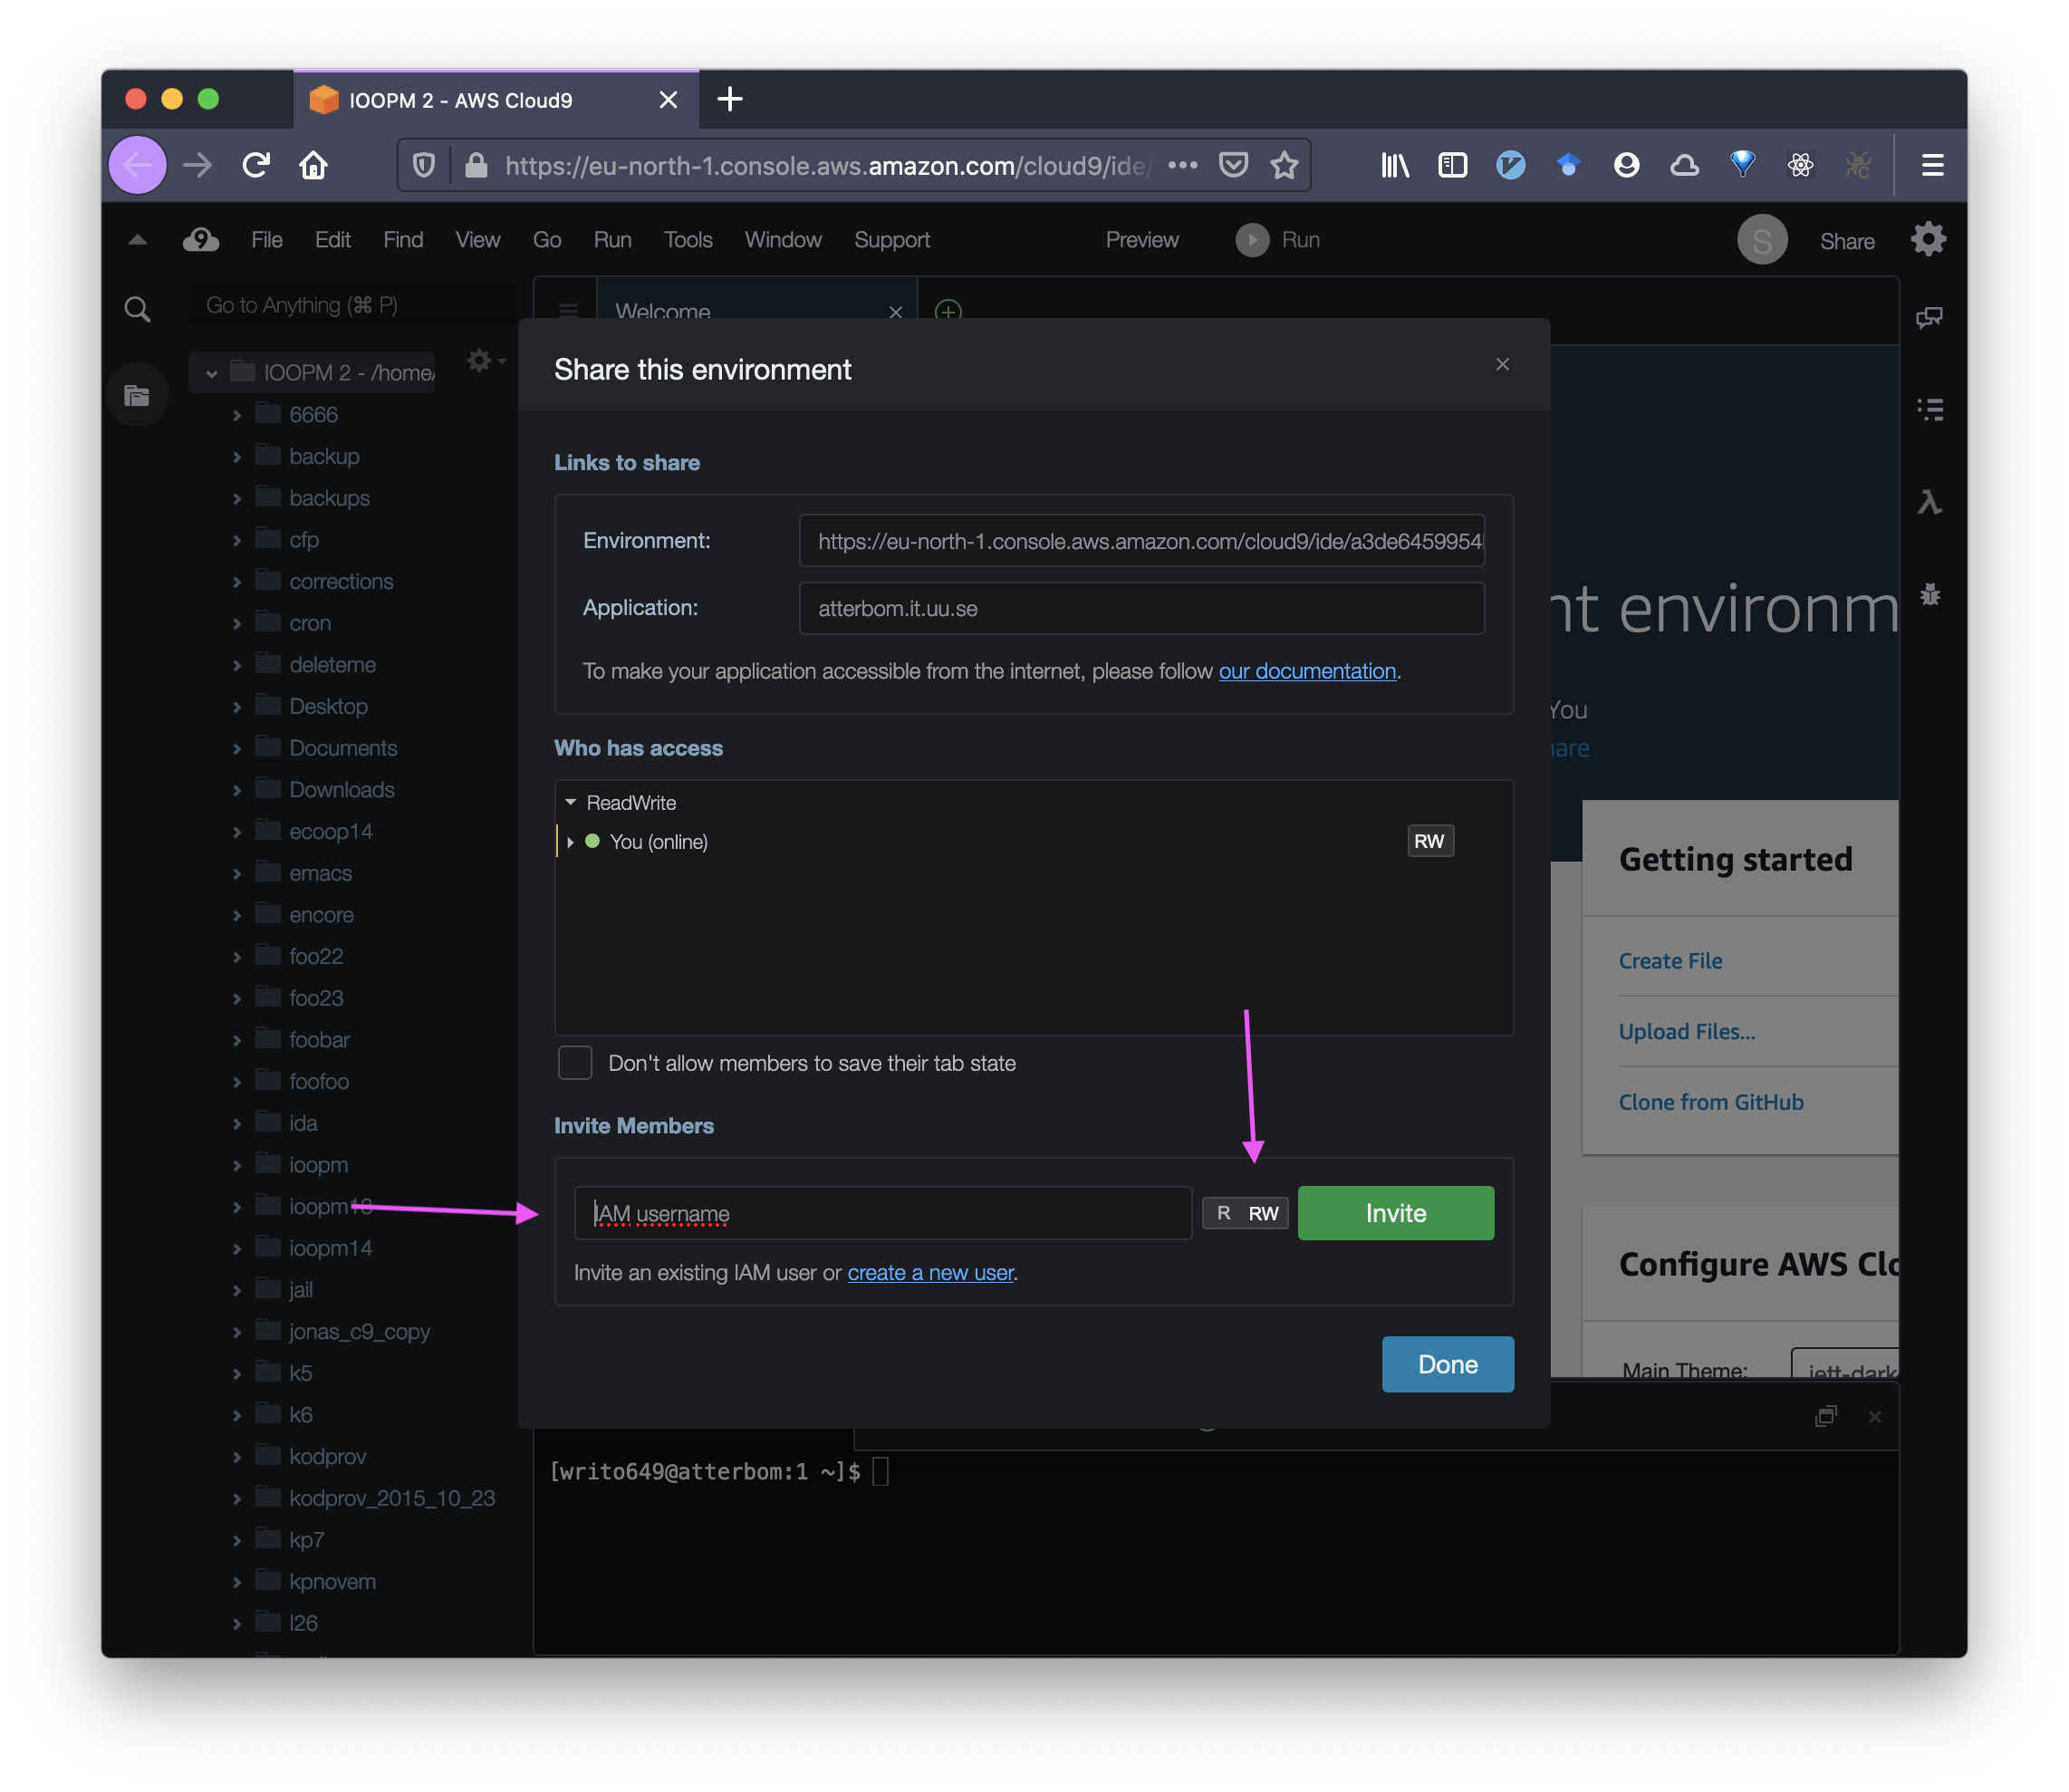
Task: Open the Edit menu
Action: tap(332, 240)
